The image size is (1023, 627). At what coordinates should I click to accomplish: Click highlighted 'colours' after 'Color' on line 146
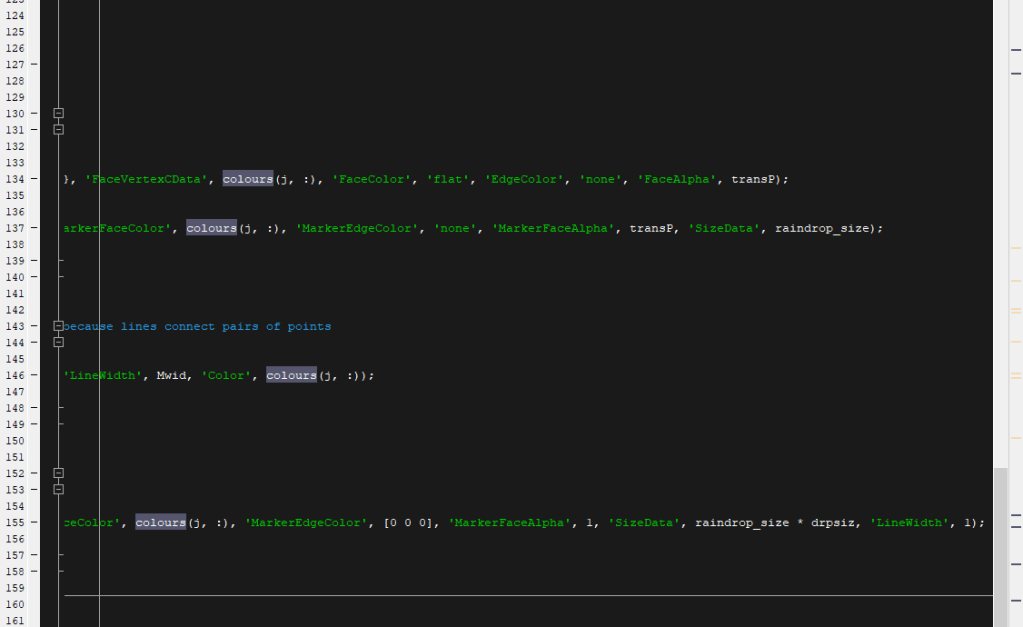[291, 376]
